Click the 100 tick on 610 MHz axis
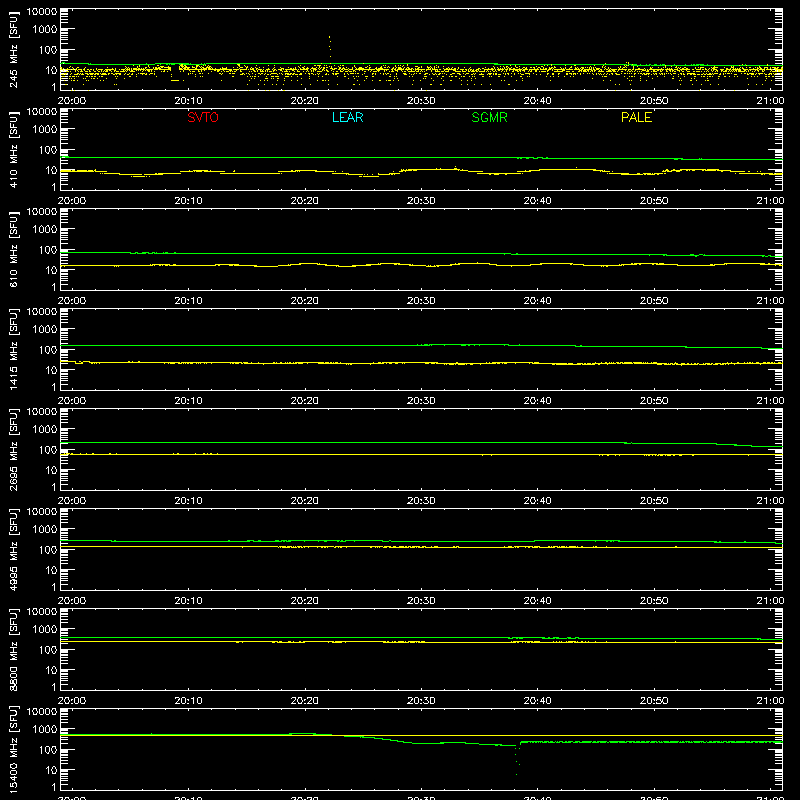 pos(48,250)
